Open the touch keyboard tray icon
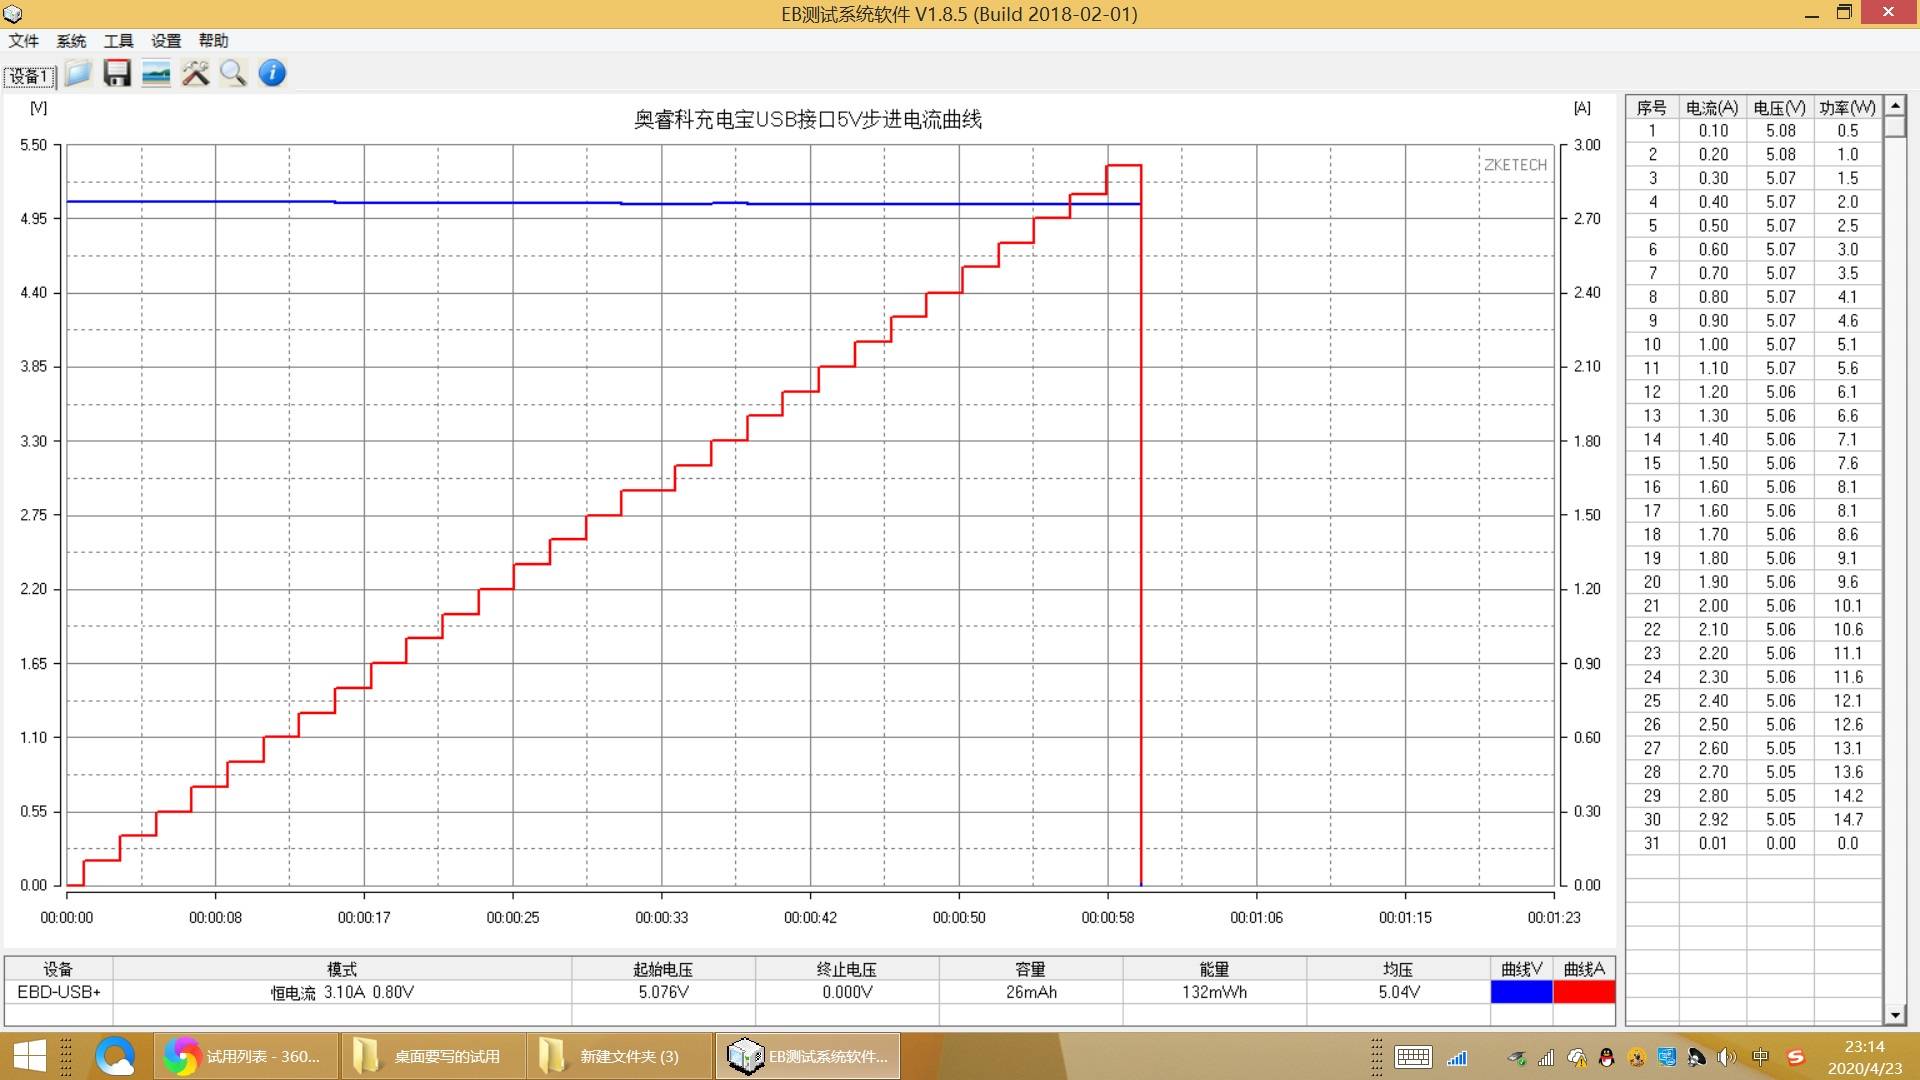The image size is (1920, 1080). point(1412,1057)
